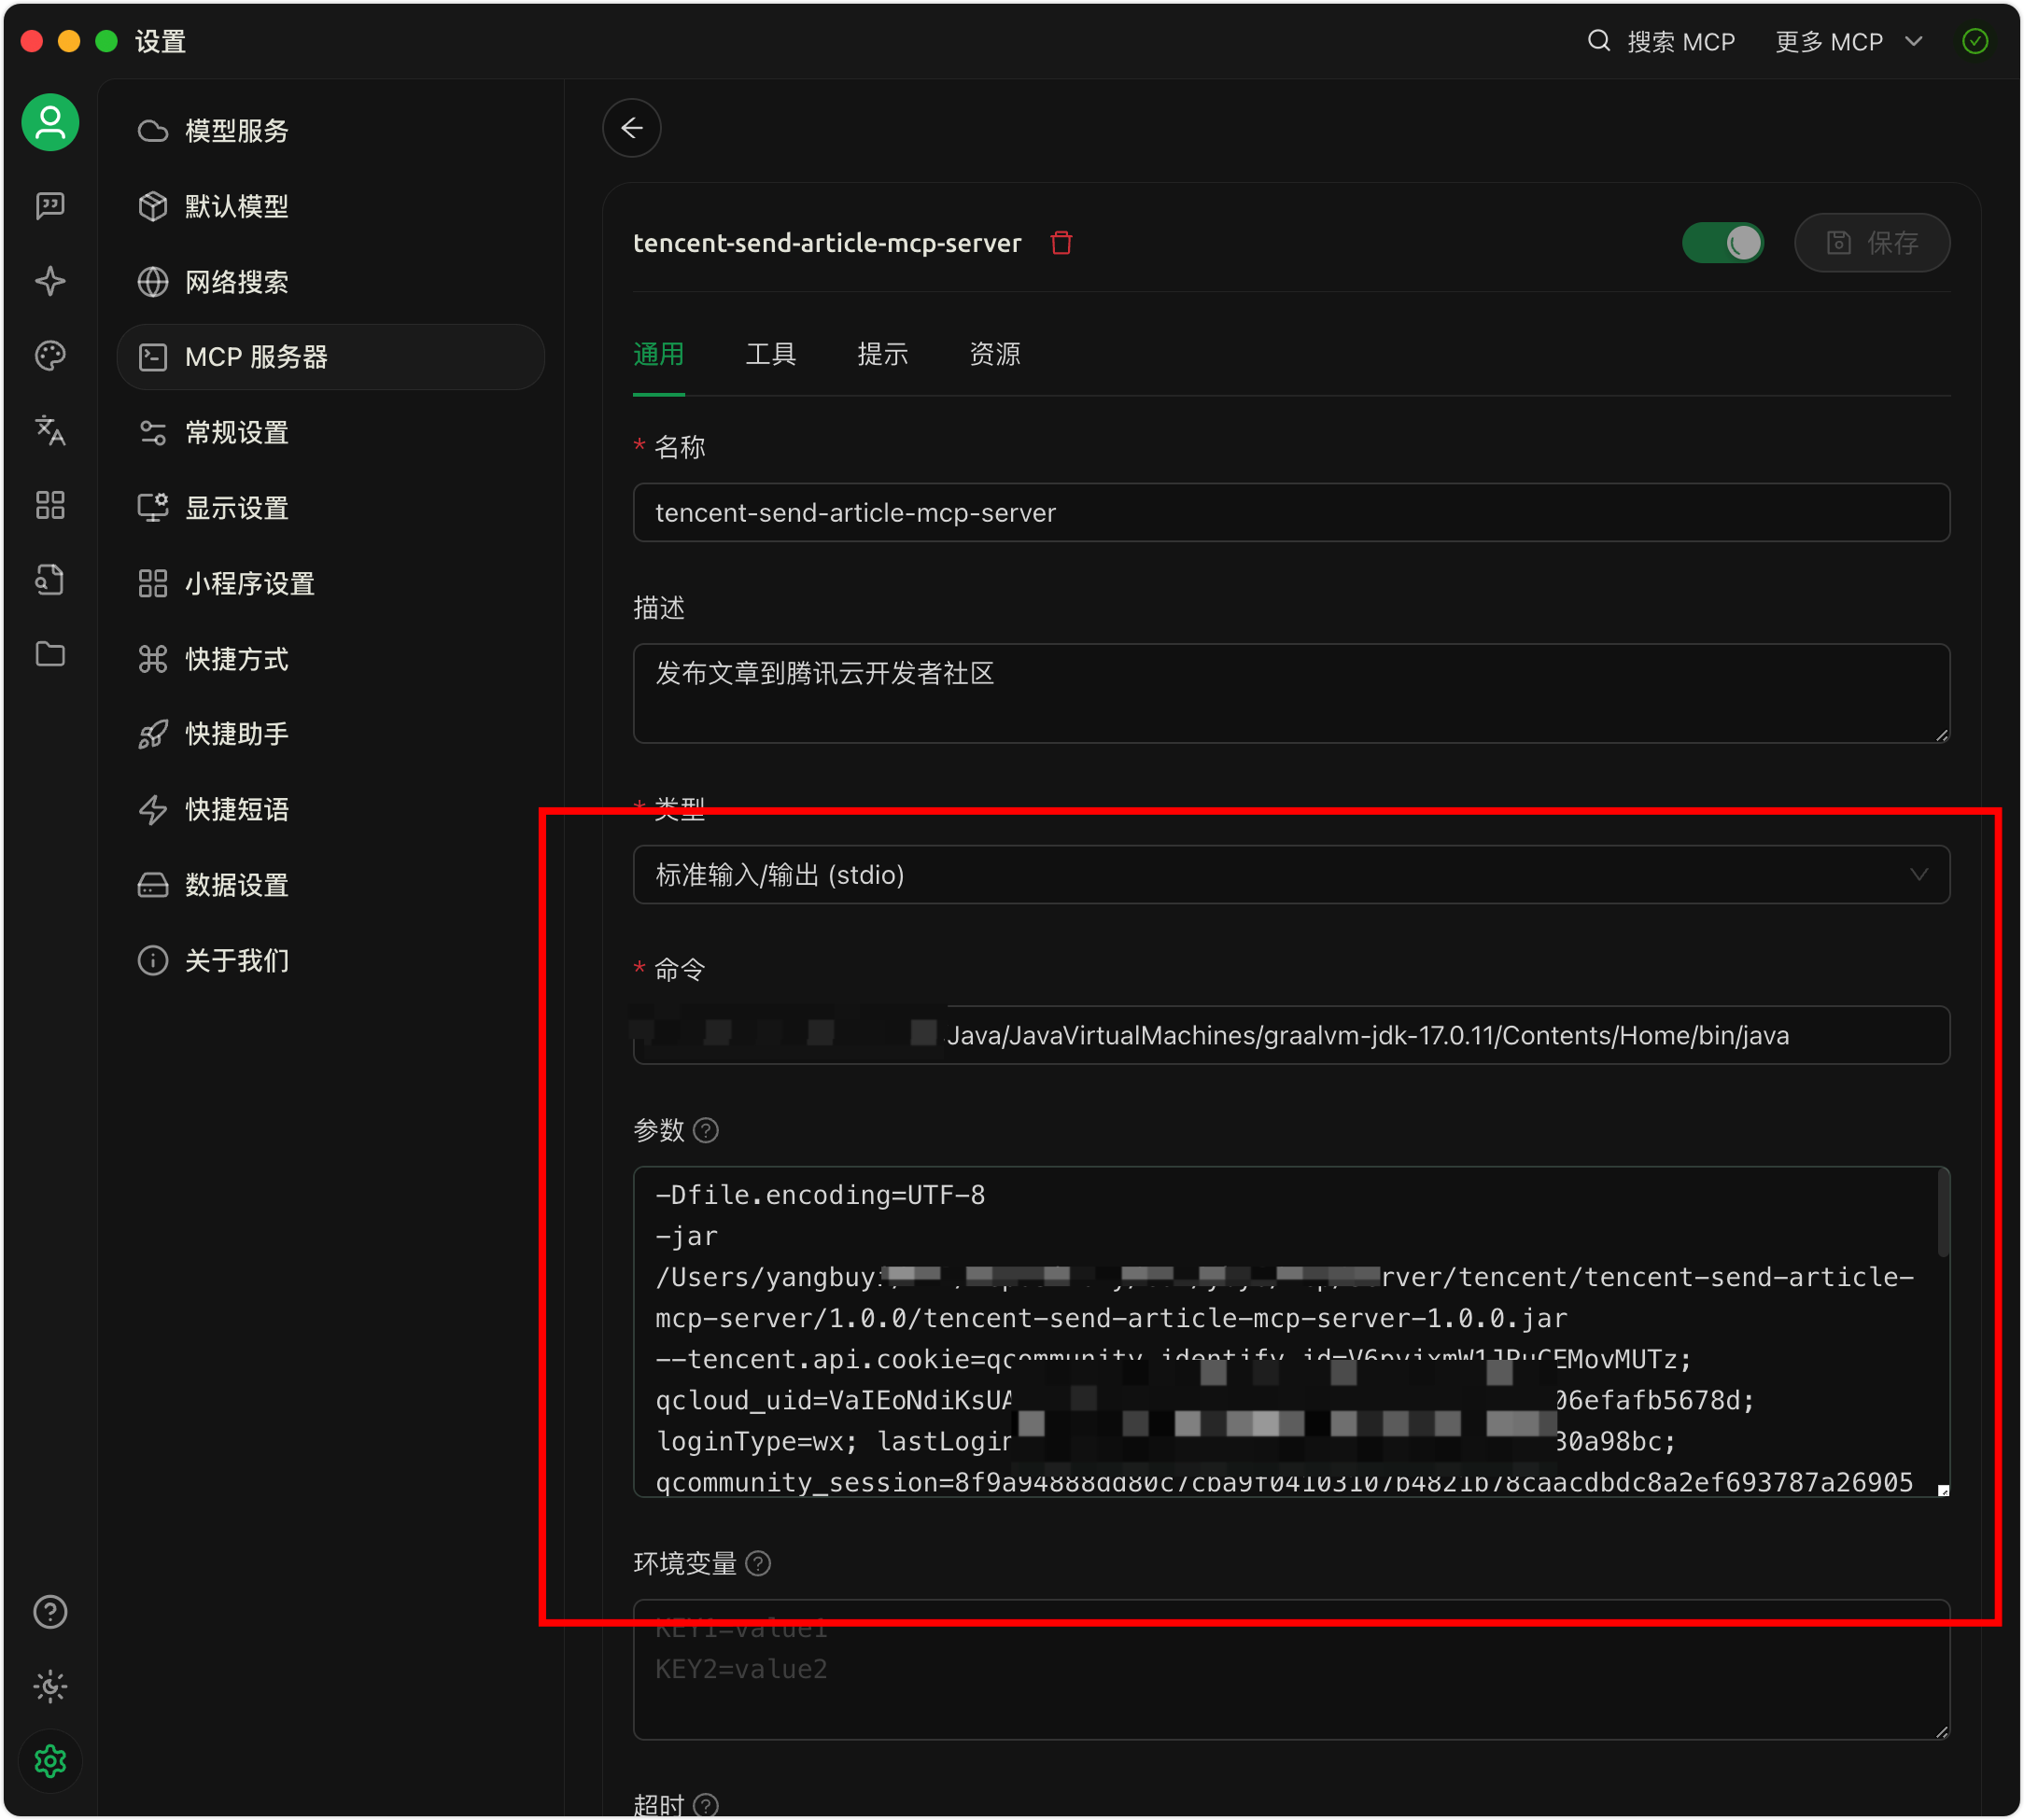Expand the 更多 MCP dropdown
The image size is (2024, 1820).
coord(1848,42)
